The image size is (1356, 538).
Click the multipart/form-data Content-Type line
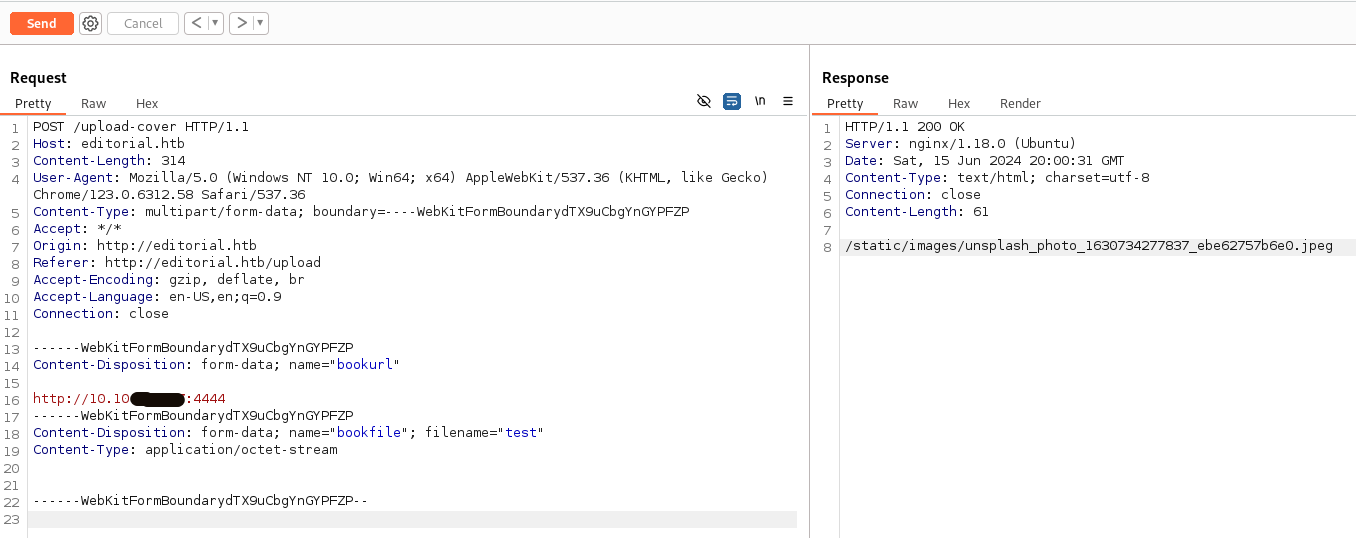tap(361, 212)
